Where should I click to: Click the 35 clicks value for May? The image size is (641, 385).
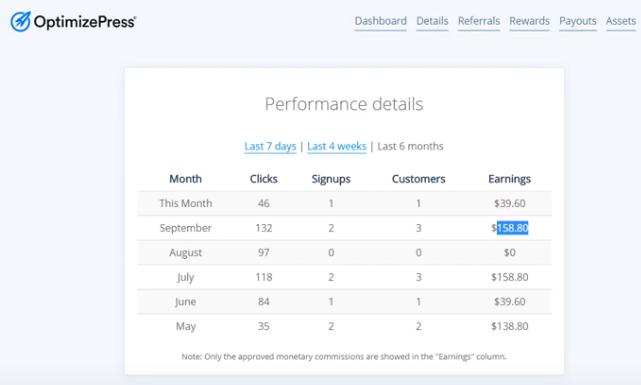(264, 326)
